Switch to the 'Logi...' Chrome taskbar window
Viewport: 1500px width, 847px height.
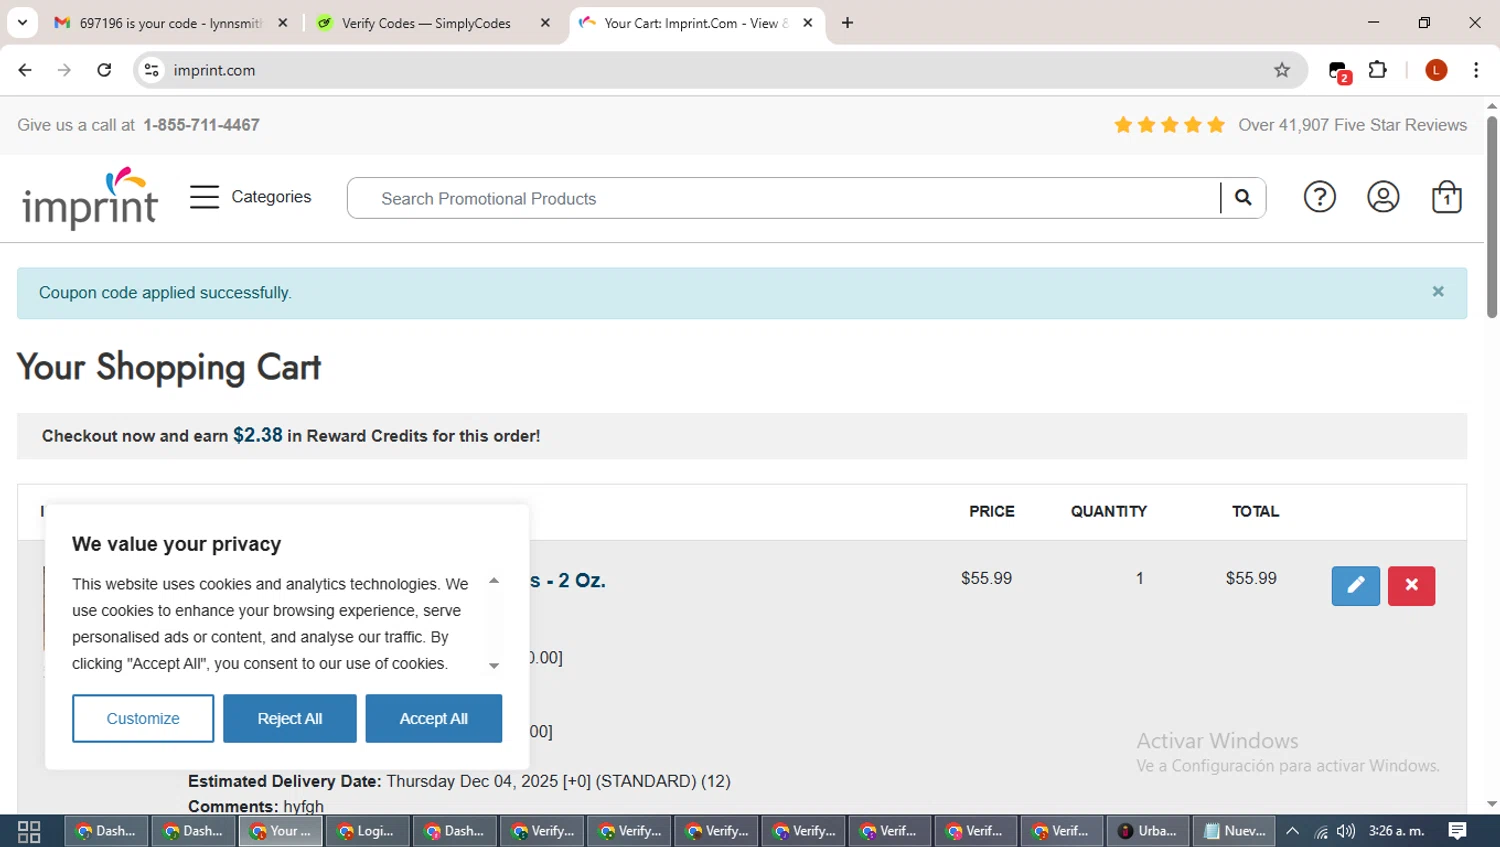[367, 831]
